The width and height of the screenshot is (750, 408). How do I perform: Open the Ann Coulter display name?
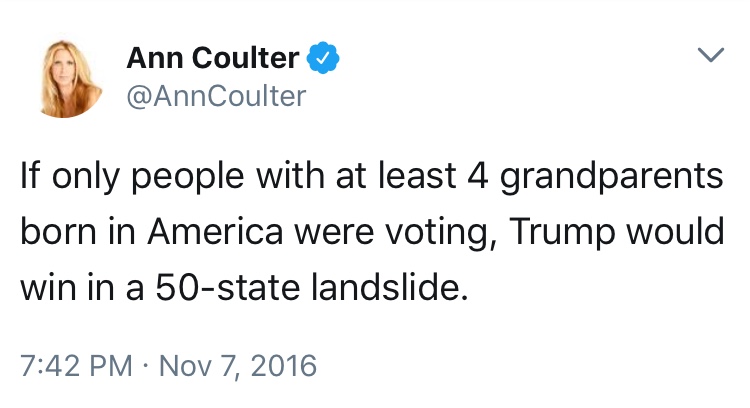point(213,58)
